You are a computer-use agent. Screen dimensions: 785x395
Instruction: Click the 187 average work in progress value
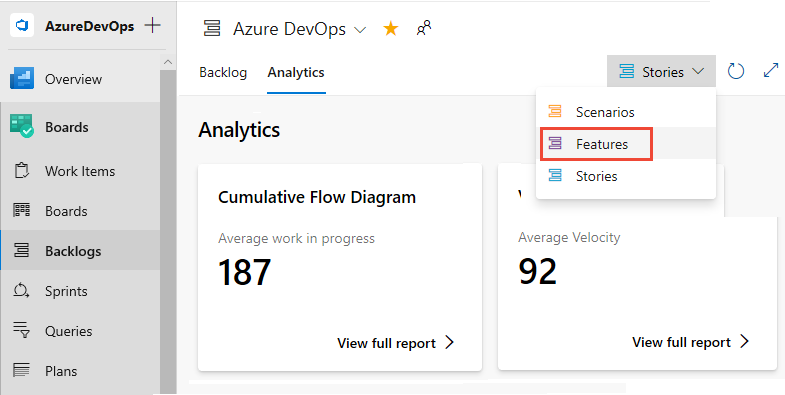[244, 272]
